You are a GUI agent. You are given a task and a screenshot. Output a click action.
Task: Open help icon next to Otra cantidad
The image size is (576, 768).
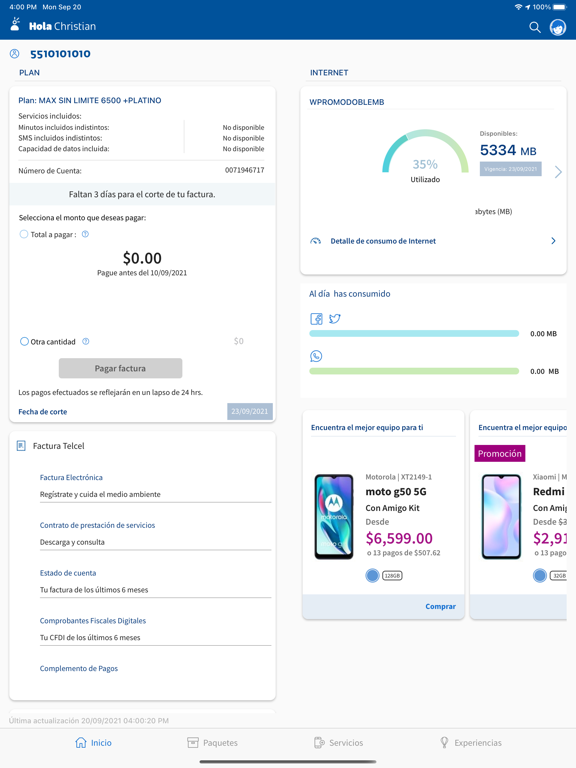tap(86, 341)
